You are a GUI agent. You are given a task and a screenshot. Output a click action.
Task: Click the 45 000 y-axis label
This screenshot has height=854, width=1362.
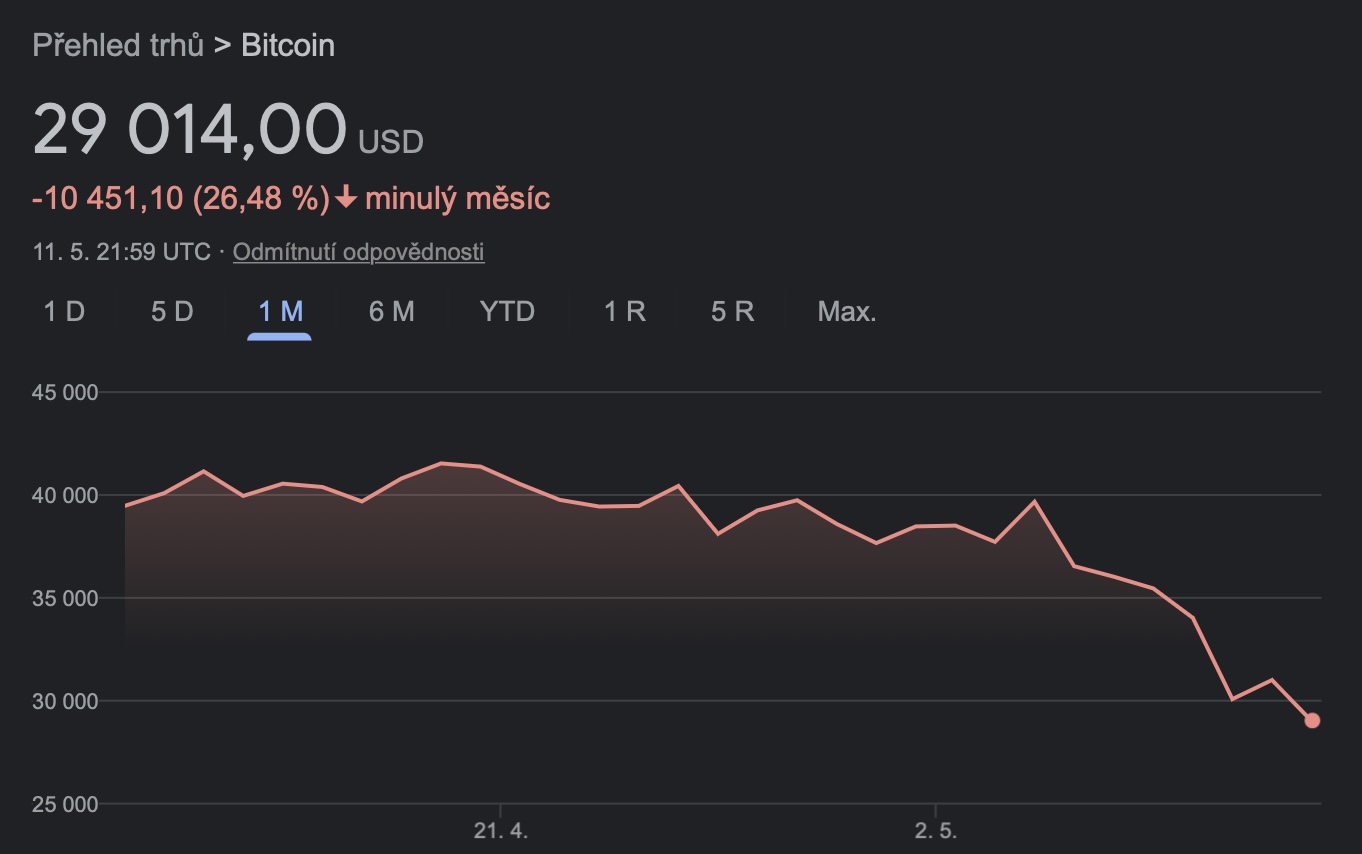click(65, 393)
